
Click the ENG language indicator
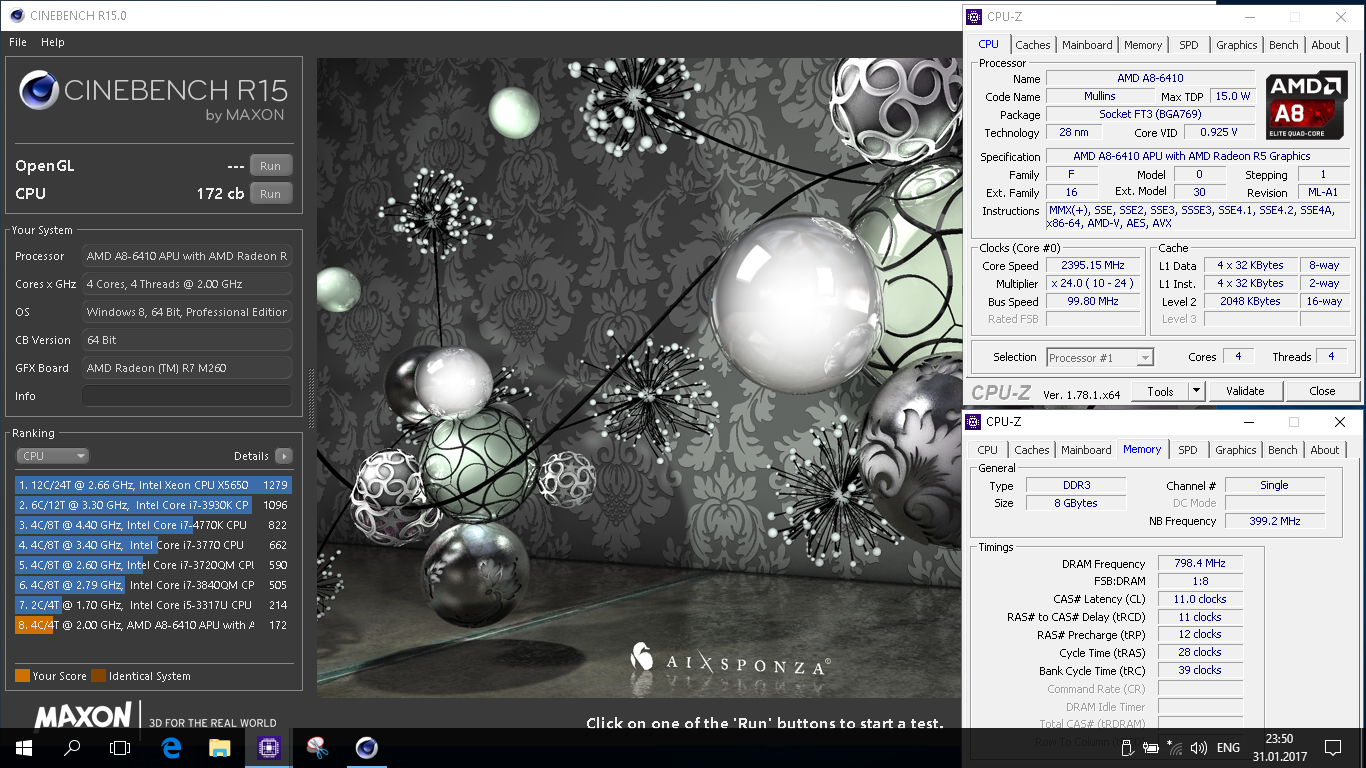(1228, 748)
